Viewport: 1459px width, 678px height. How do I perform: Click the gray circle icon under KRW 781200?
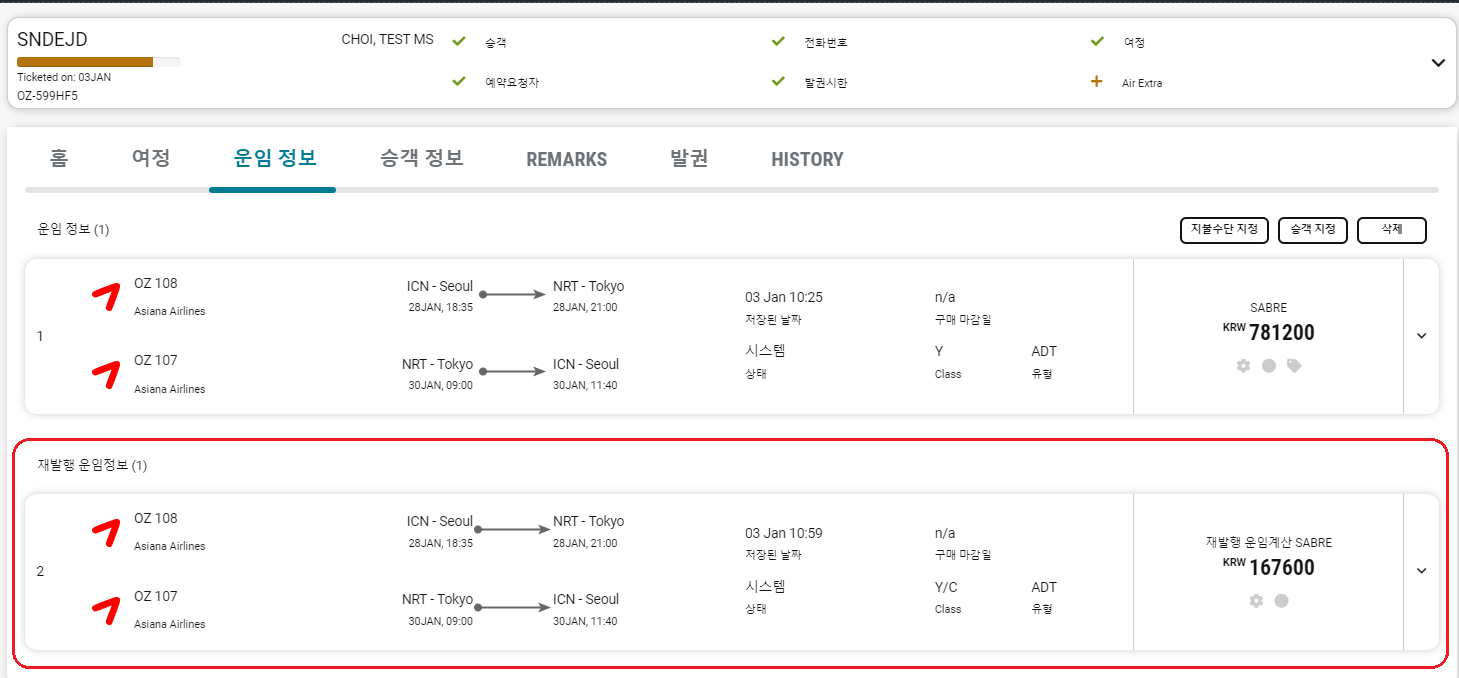coord(1269,366)
